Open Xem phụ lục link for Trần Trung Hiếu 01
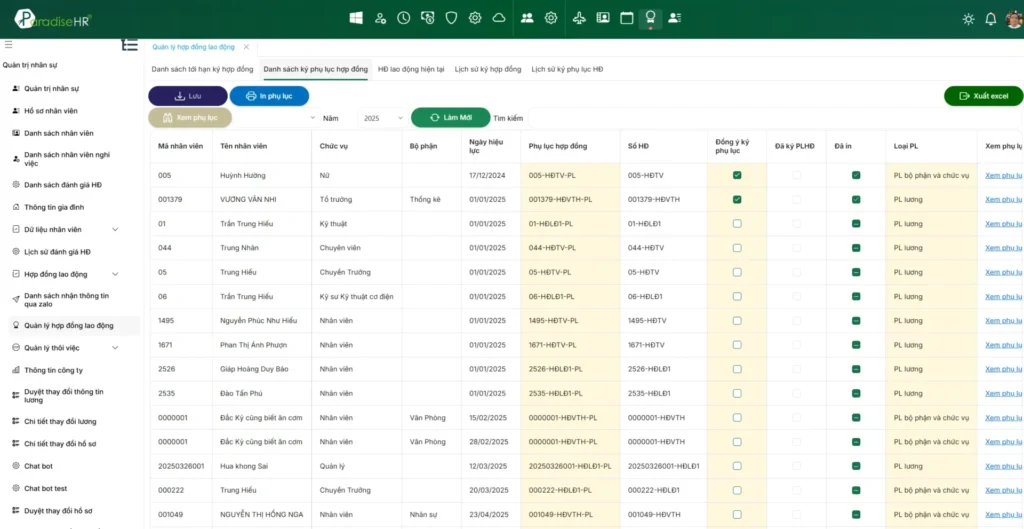 coord(1003,223)
